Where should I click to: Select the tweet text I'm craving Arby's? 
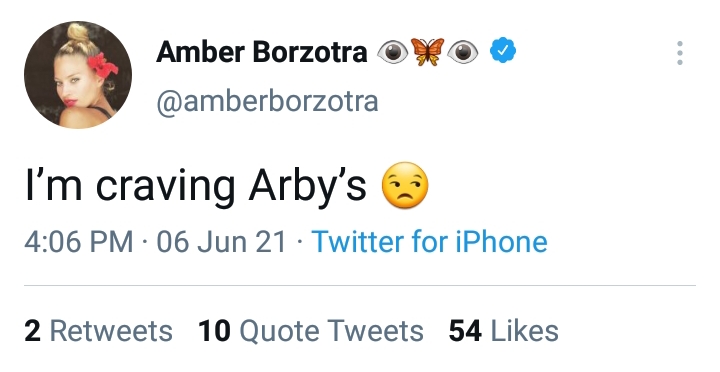coord(196,186)
